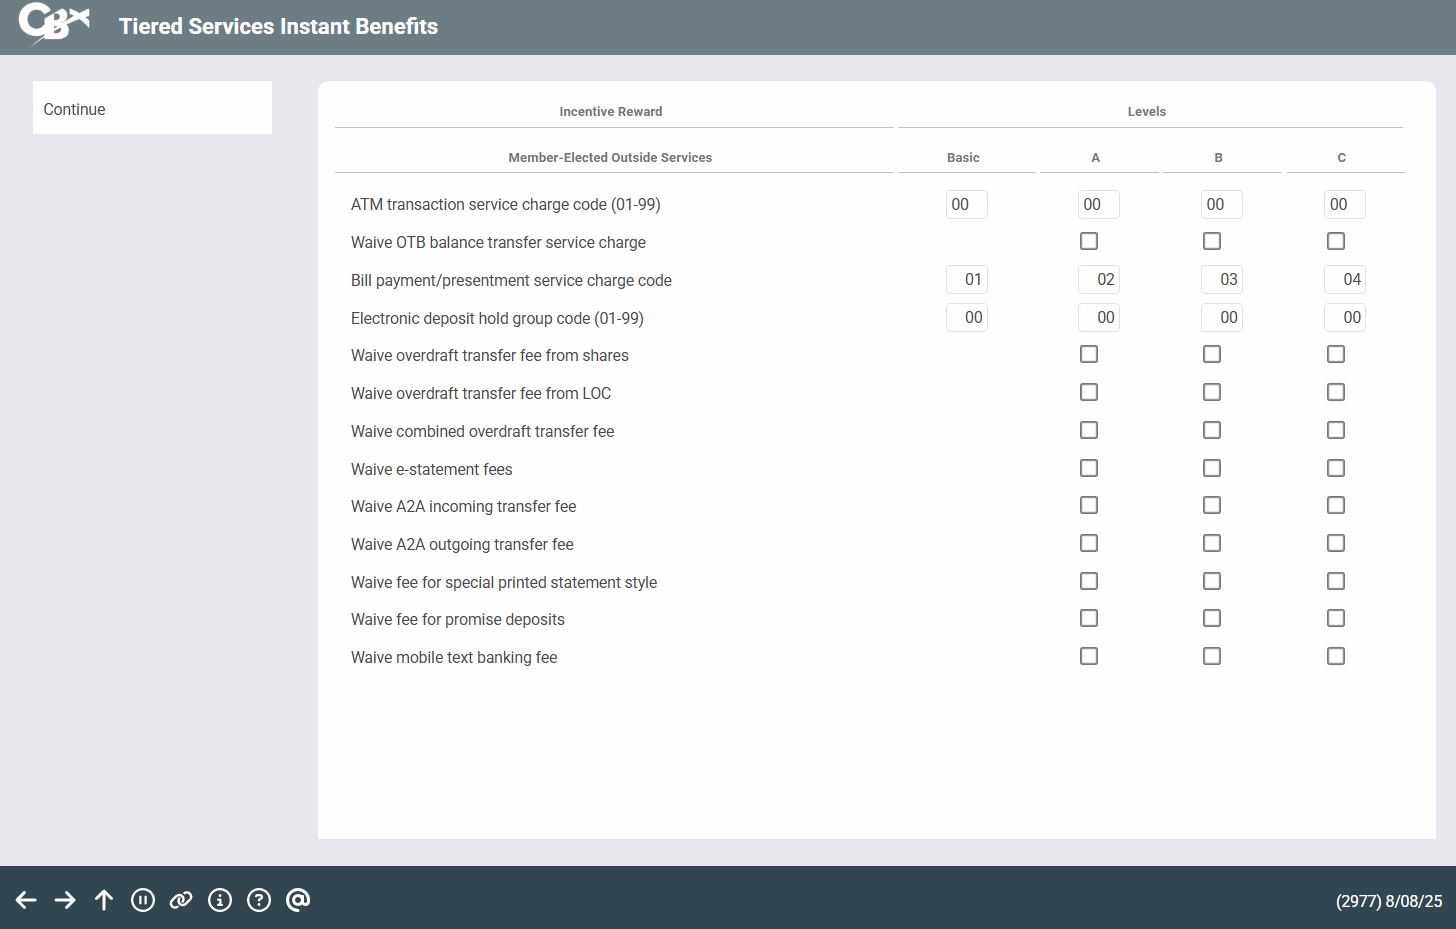Click the back arrow icon
The width and height of the screenshot is (1456, 929).
coord(26,900)
